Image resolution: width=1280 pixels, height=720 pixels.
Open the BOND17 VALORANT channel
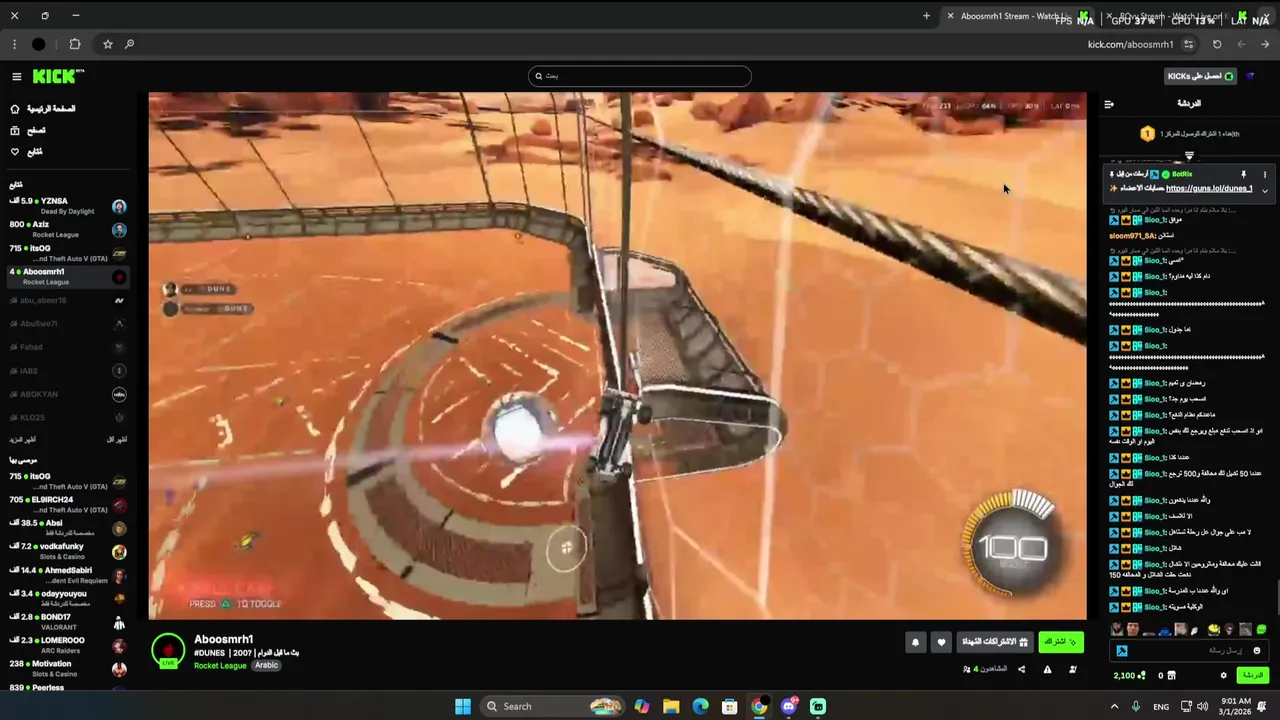pyautogui.click(x=68, y=622)
